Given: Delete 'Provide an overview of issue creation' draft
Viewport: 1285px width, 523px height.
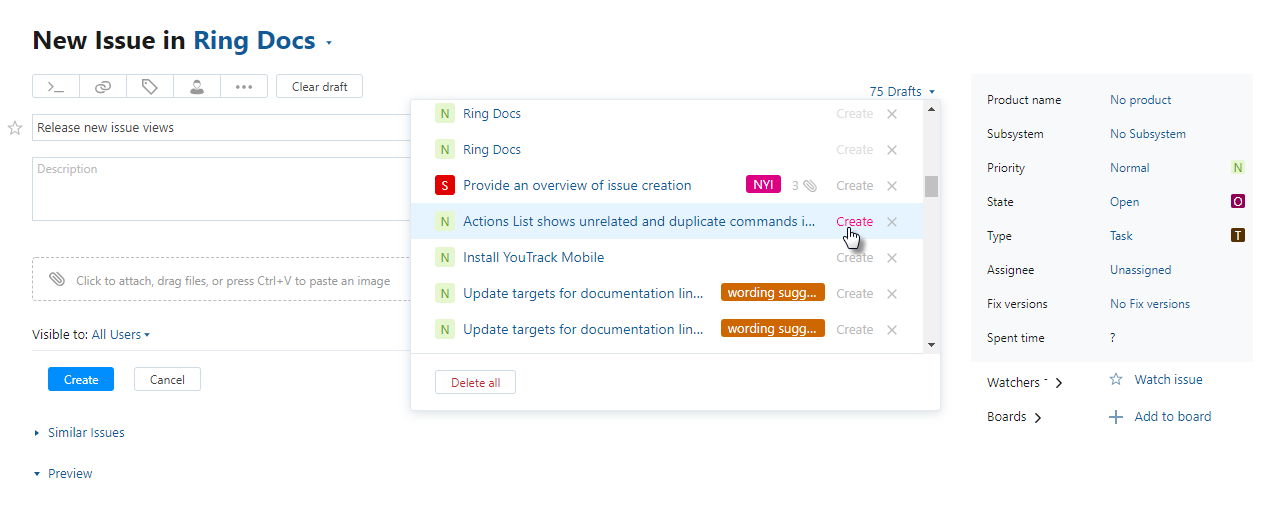Looking at the screenshot, I should click(892, 186).
